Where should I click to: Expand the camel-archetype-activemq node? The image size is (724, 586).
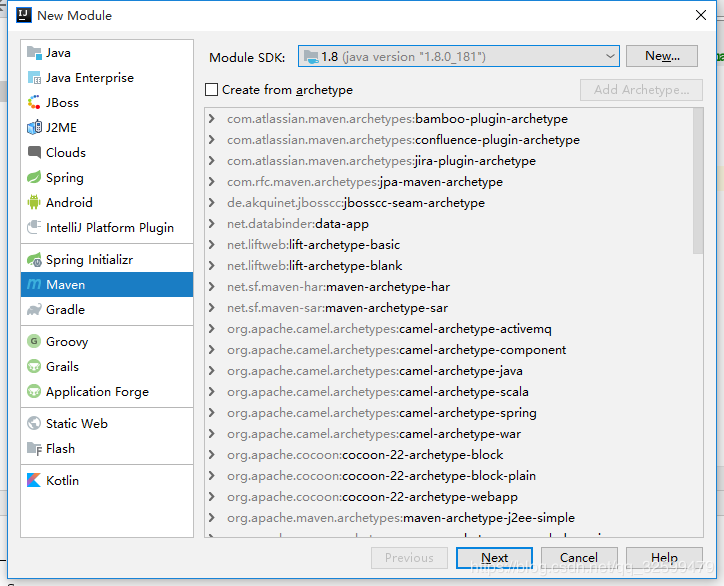click(212, 329)
